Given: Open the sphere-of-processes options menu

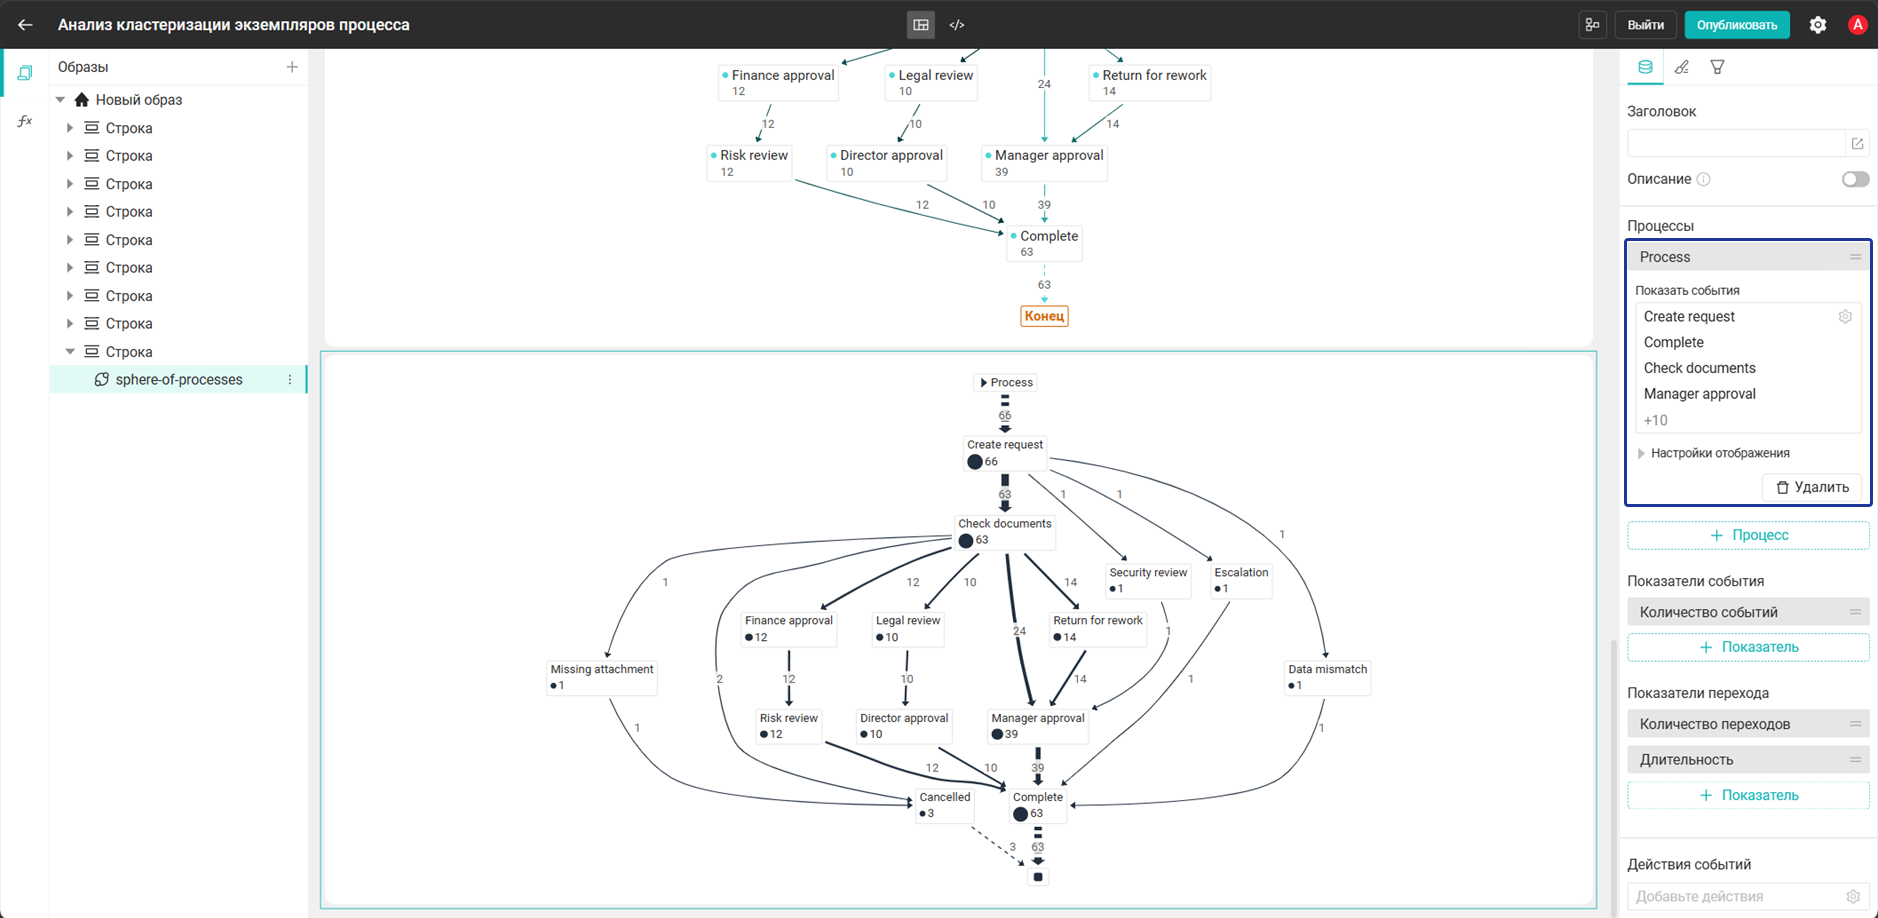Looking at the screenshot, I should (x=290, y=380).
